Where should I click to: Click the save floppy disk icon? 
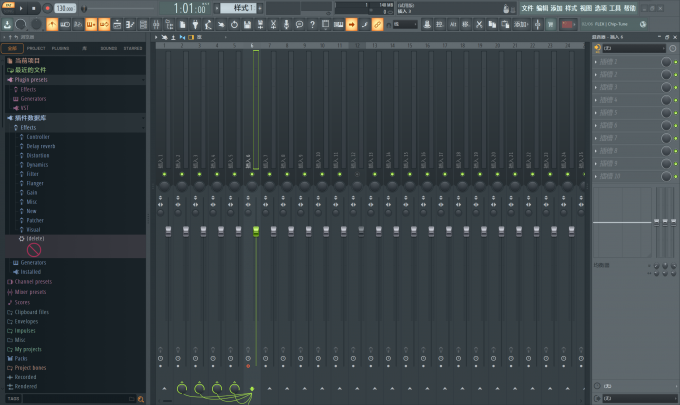click(x=247, y=25)
